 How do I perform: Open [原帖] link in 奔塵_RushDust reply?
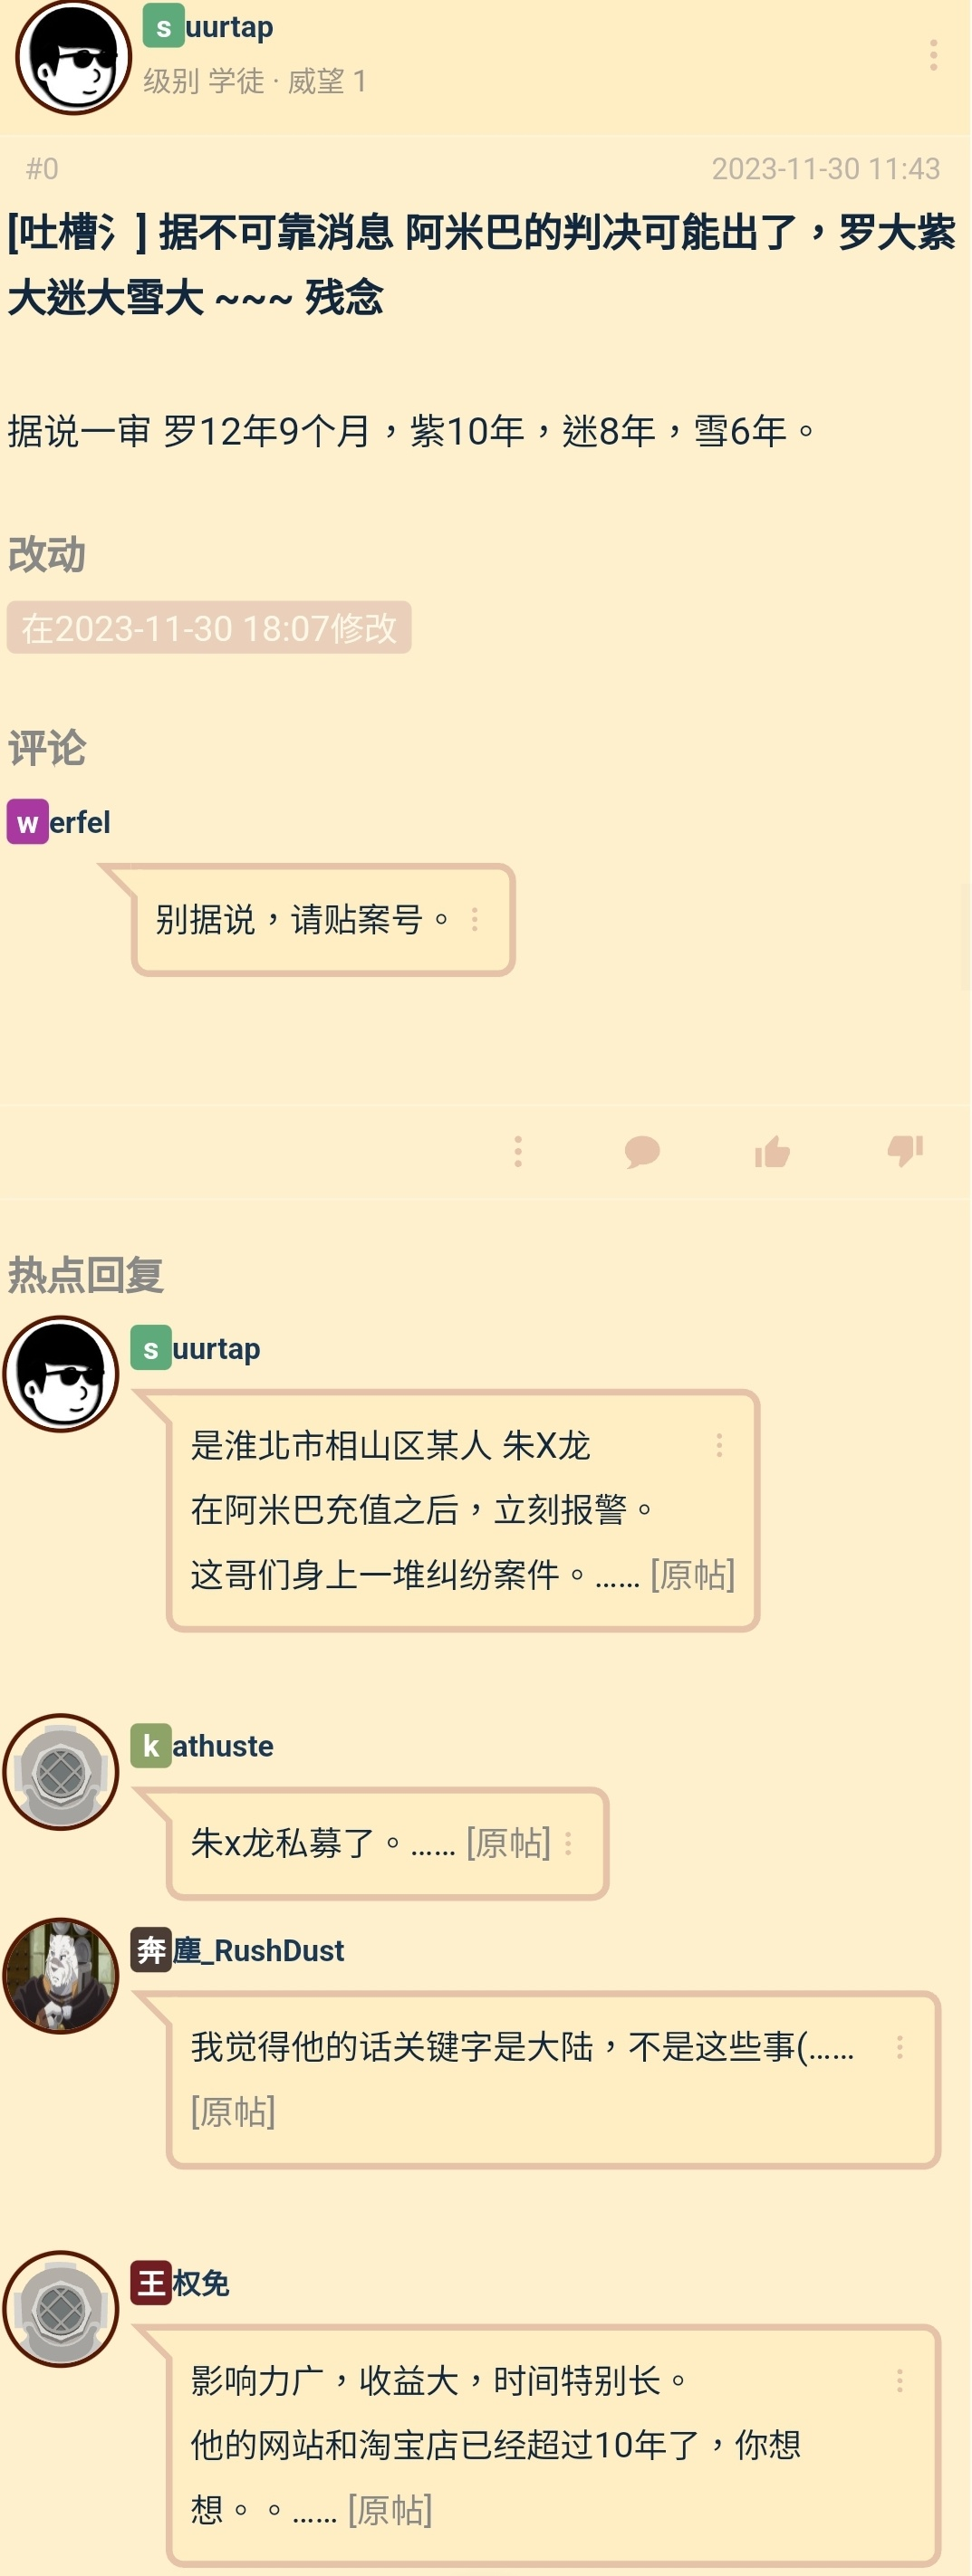[x=233, y=2111]
